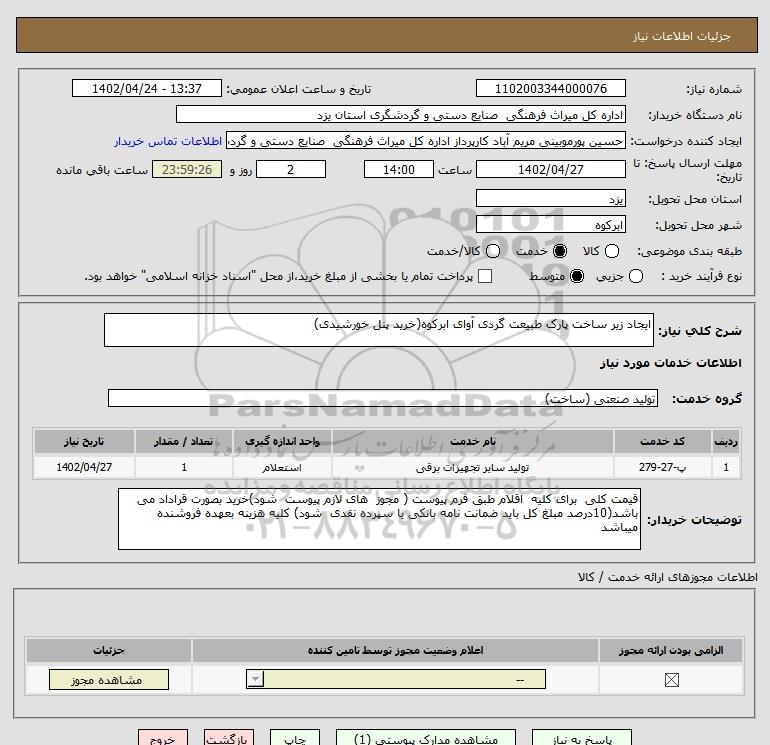
Task: Click the چاپ print button
Action: [x=295, y=738]
